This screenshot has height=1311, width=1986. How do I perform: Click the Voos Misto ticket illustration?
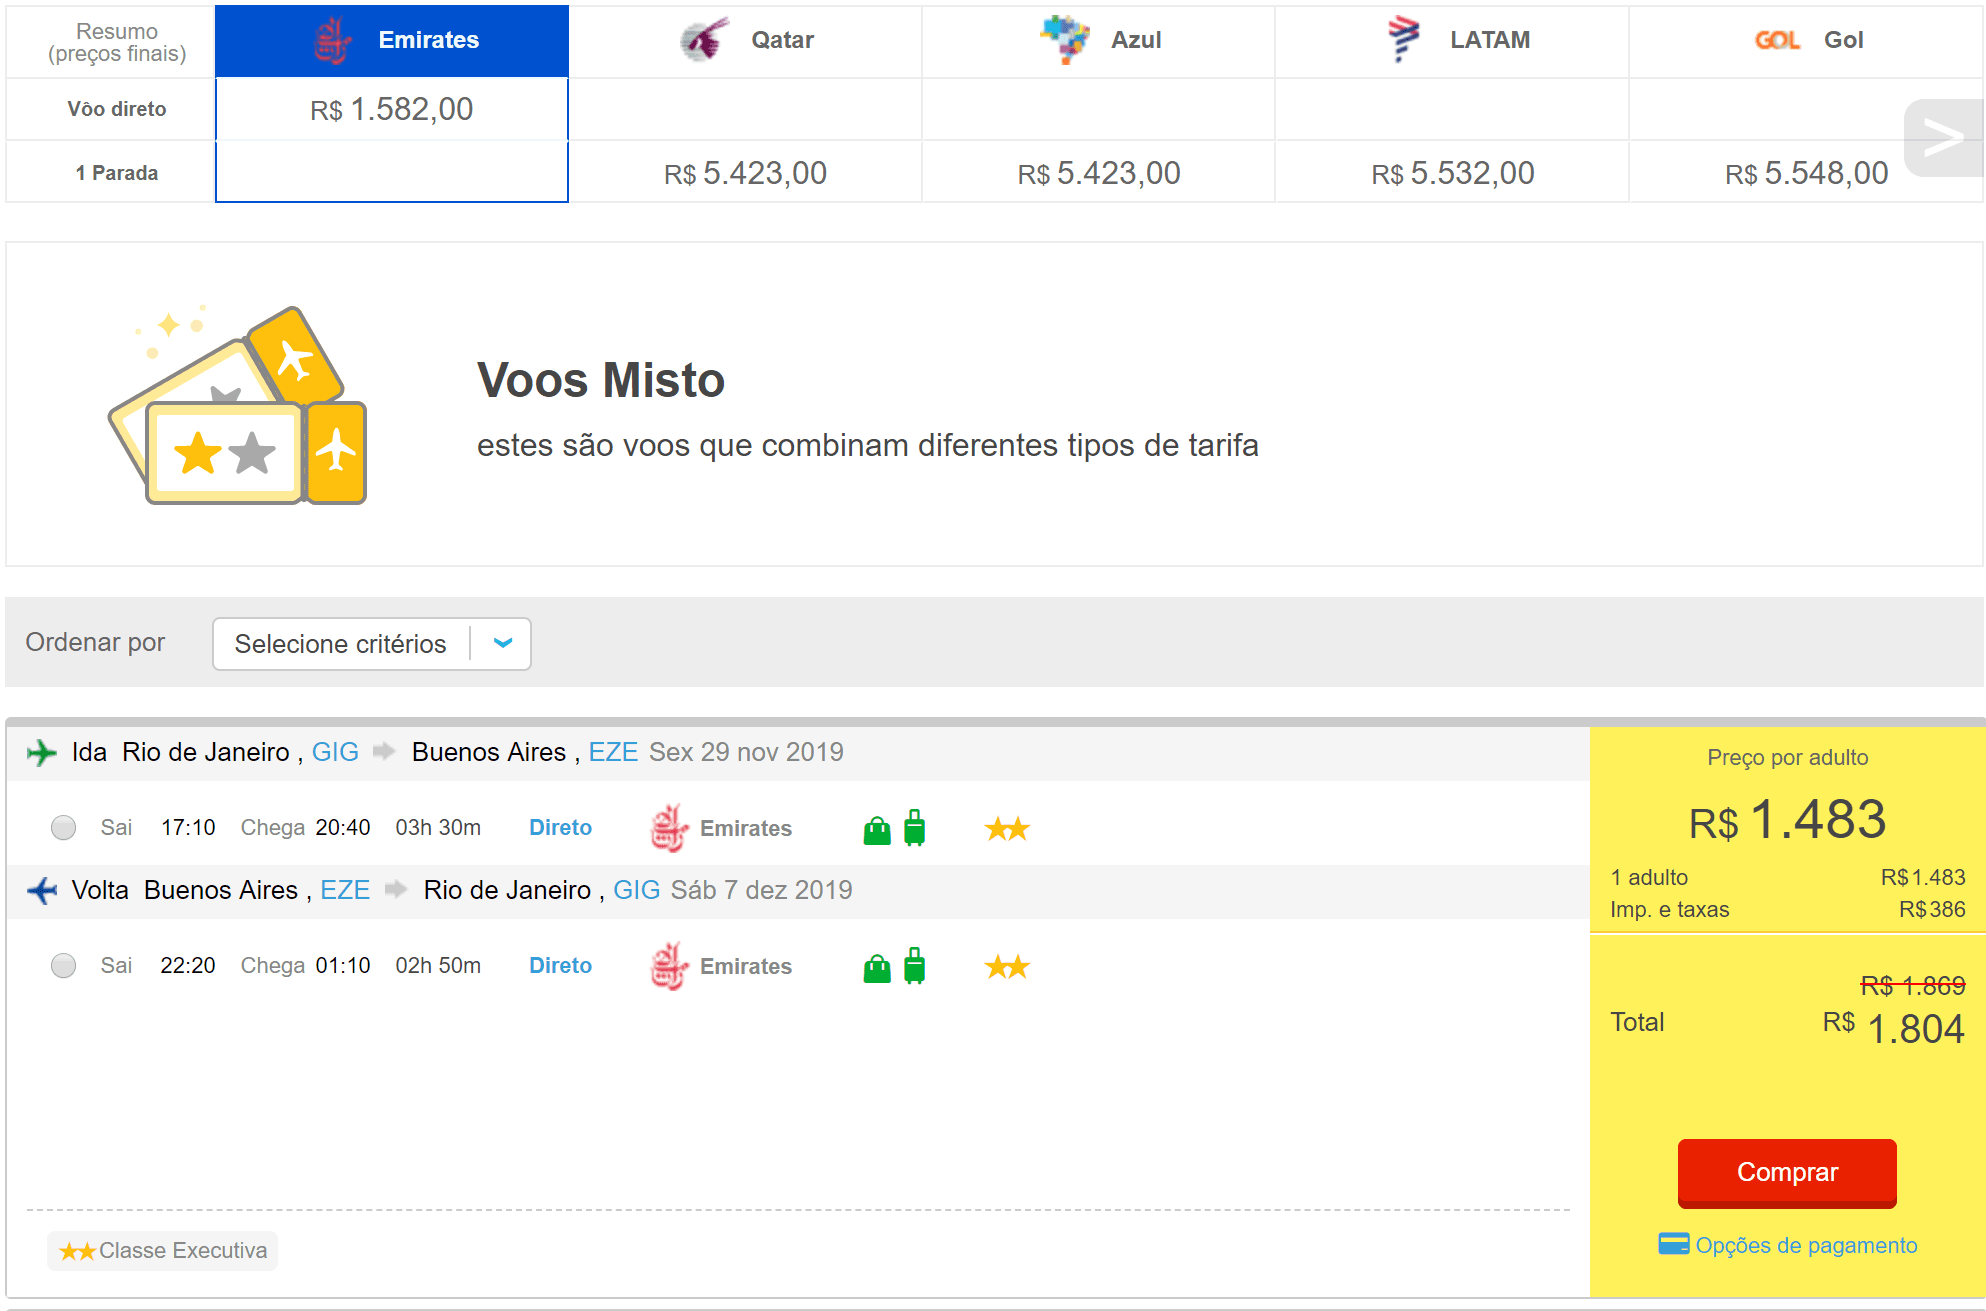click(238, 405)
